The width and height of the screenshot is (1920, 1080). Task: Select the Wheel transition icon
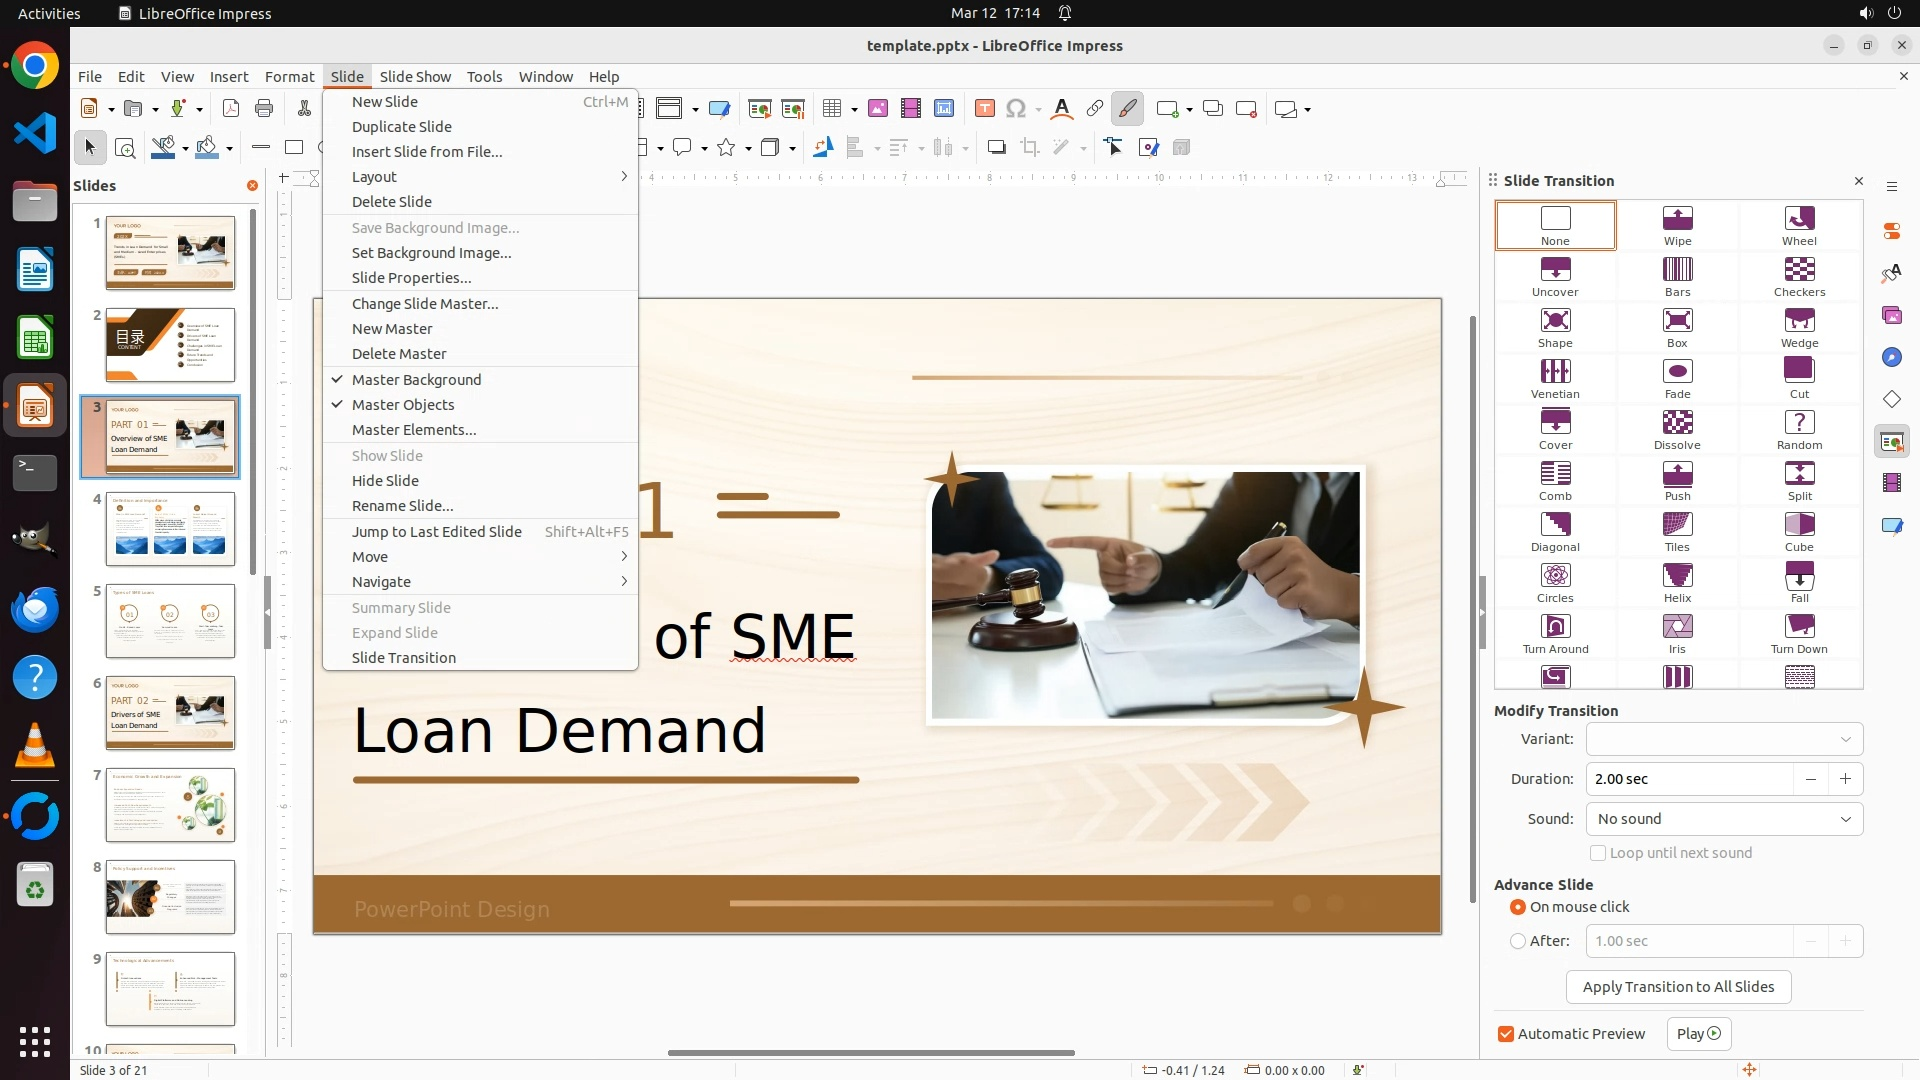pos(1799,225)
